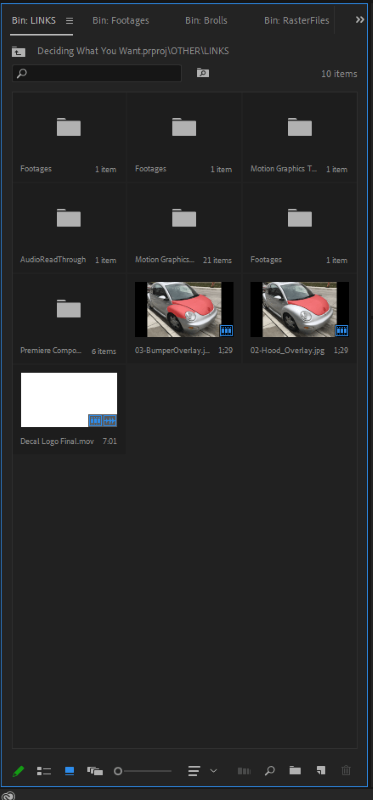Viewport: 373px width, 800px height.
Task: Select the 02-Hood_Overlay.jpg thumbnail
Action: 300,309
